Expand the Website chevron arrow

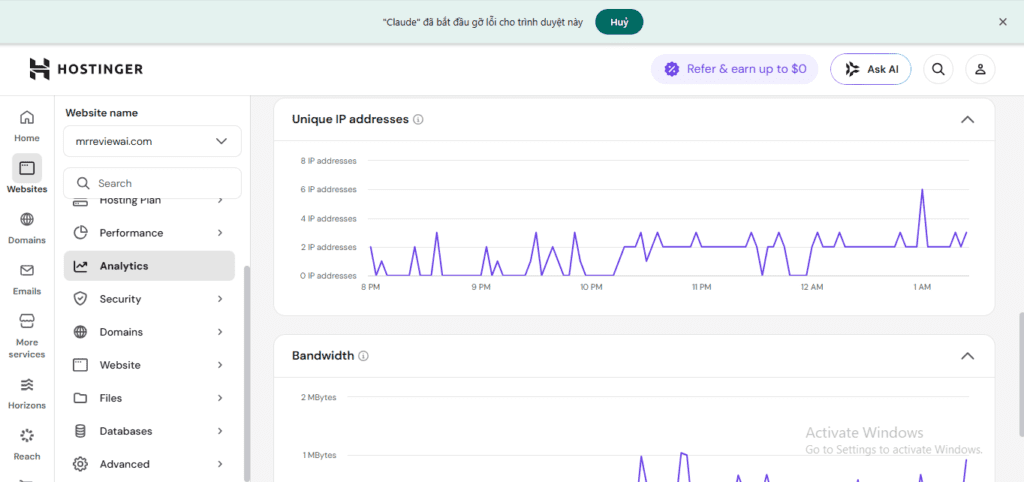click(x=220, y=365)
